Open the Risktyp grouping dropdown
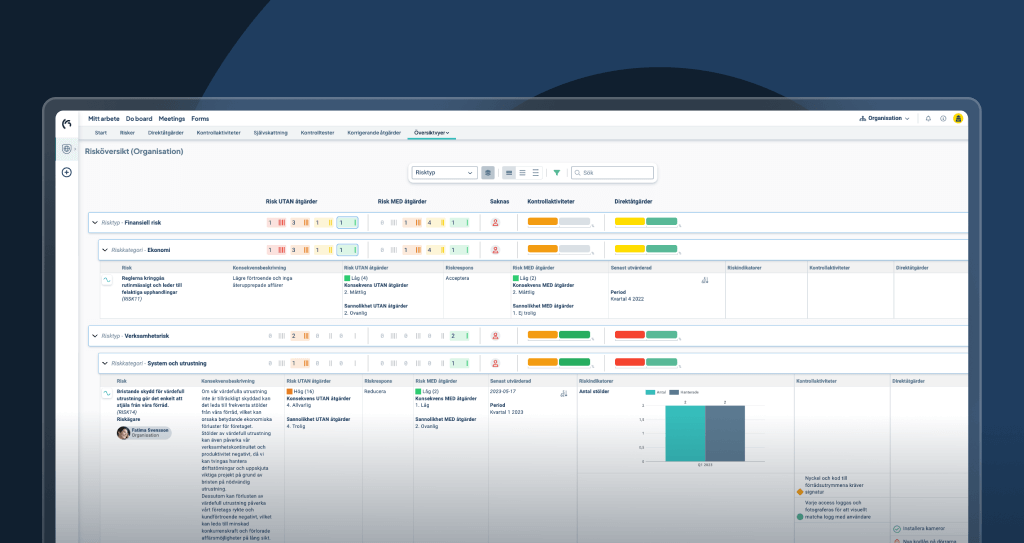This screenshot has height=543, width=1024. [445, 173]
